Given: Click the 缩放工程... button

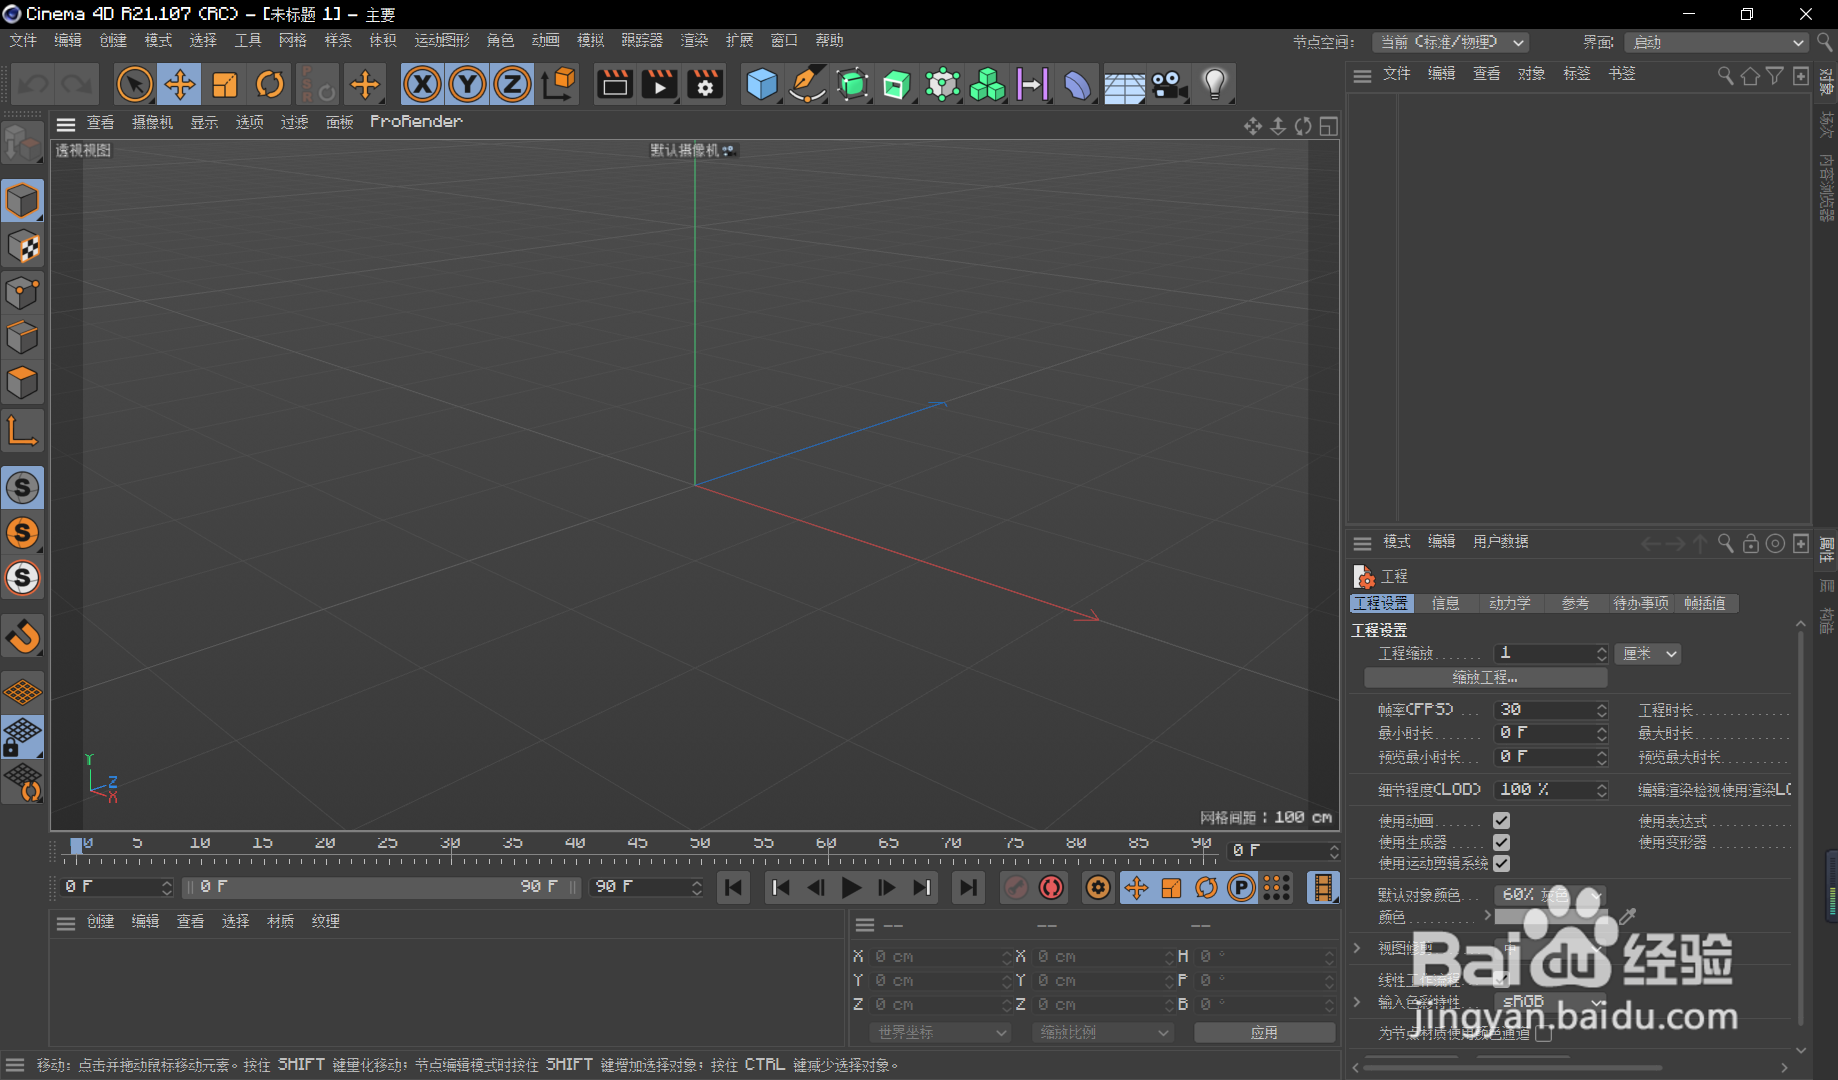Looking at the screenshot, I should pyautogui.click(x=1485, y=678).
